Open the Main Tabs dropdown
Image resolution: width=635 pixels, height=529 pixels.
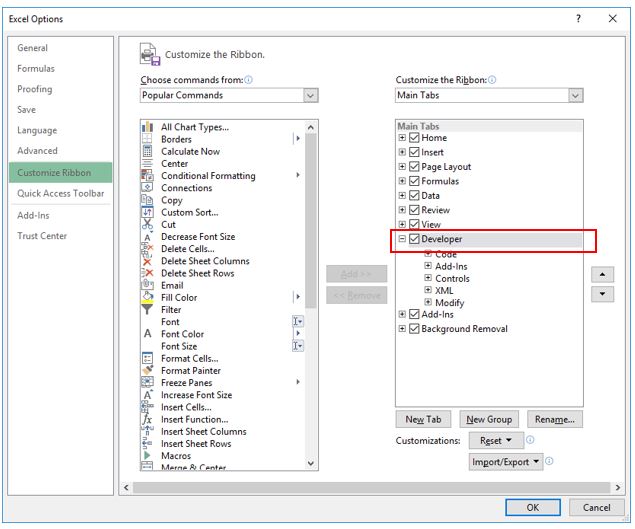575,96
